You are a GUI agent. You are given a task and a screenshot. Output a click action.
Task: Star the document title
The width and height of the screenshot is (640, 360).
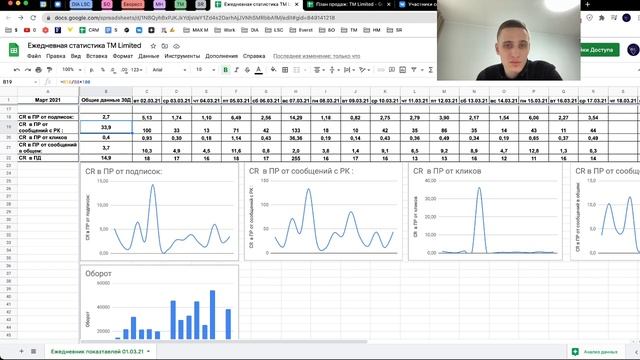153,46
